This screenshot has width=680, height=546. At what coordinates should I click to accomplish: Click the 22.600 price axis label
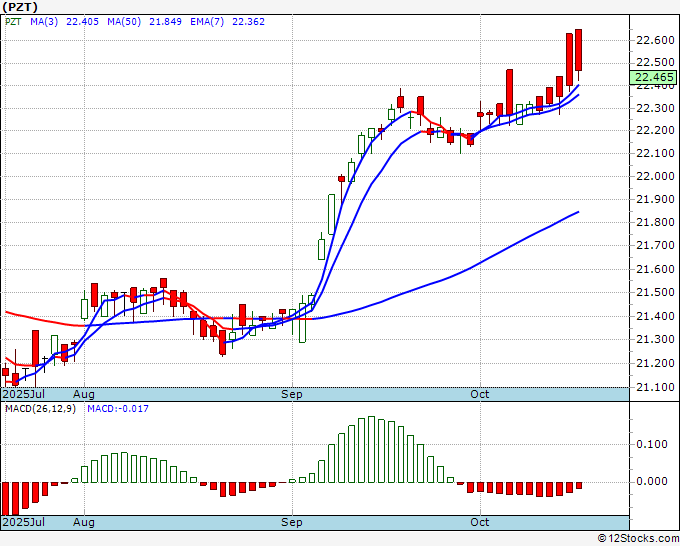[x=655, y=40]
